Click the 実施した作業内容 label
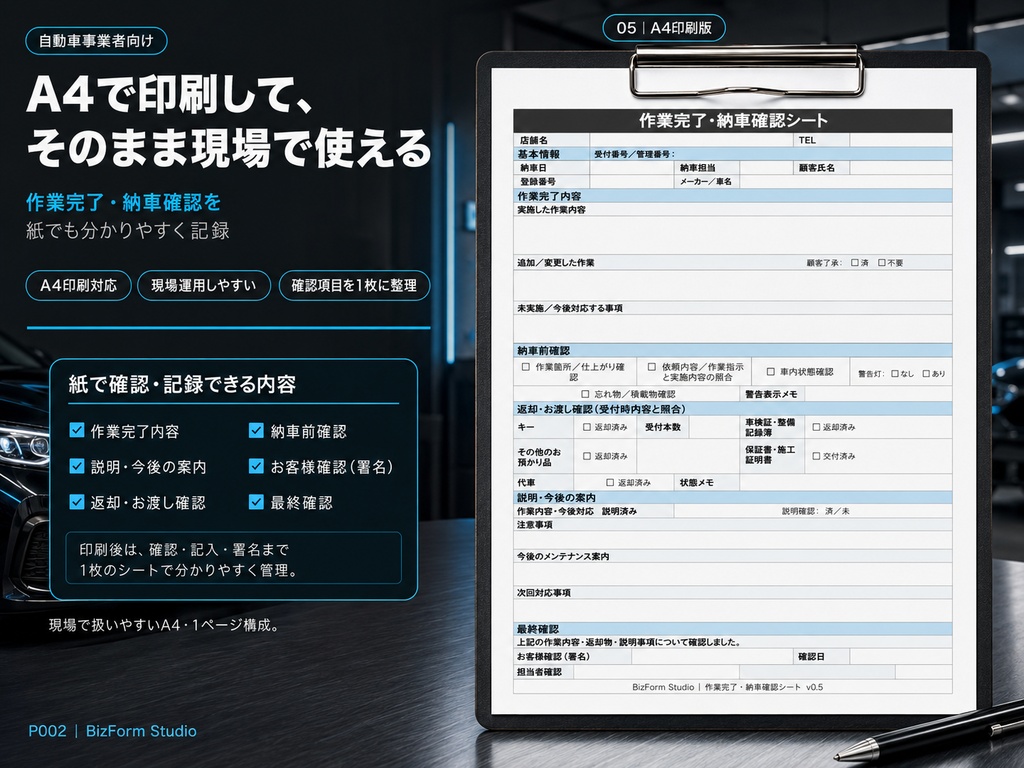 [x=551, y=210]
